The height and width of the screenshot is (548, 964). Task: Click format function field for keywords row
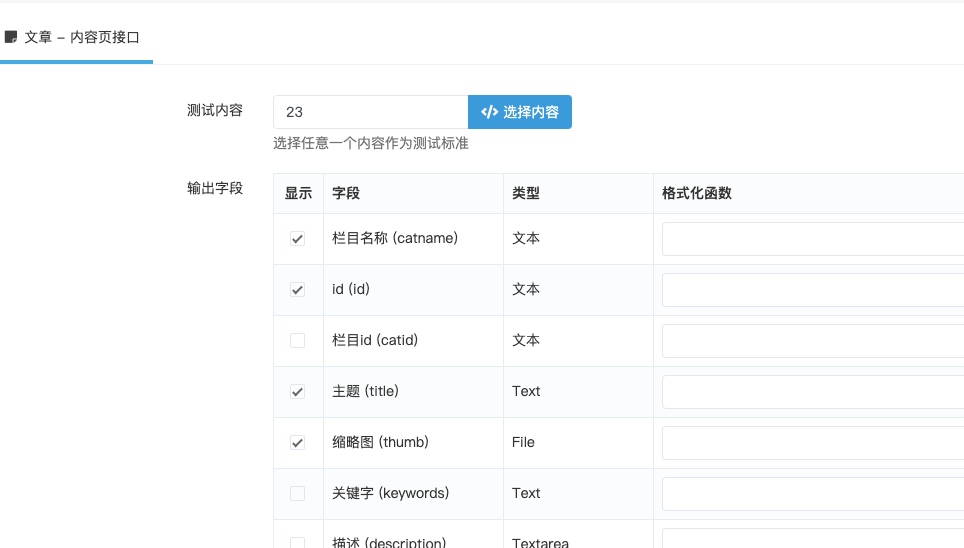813,494
